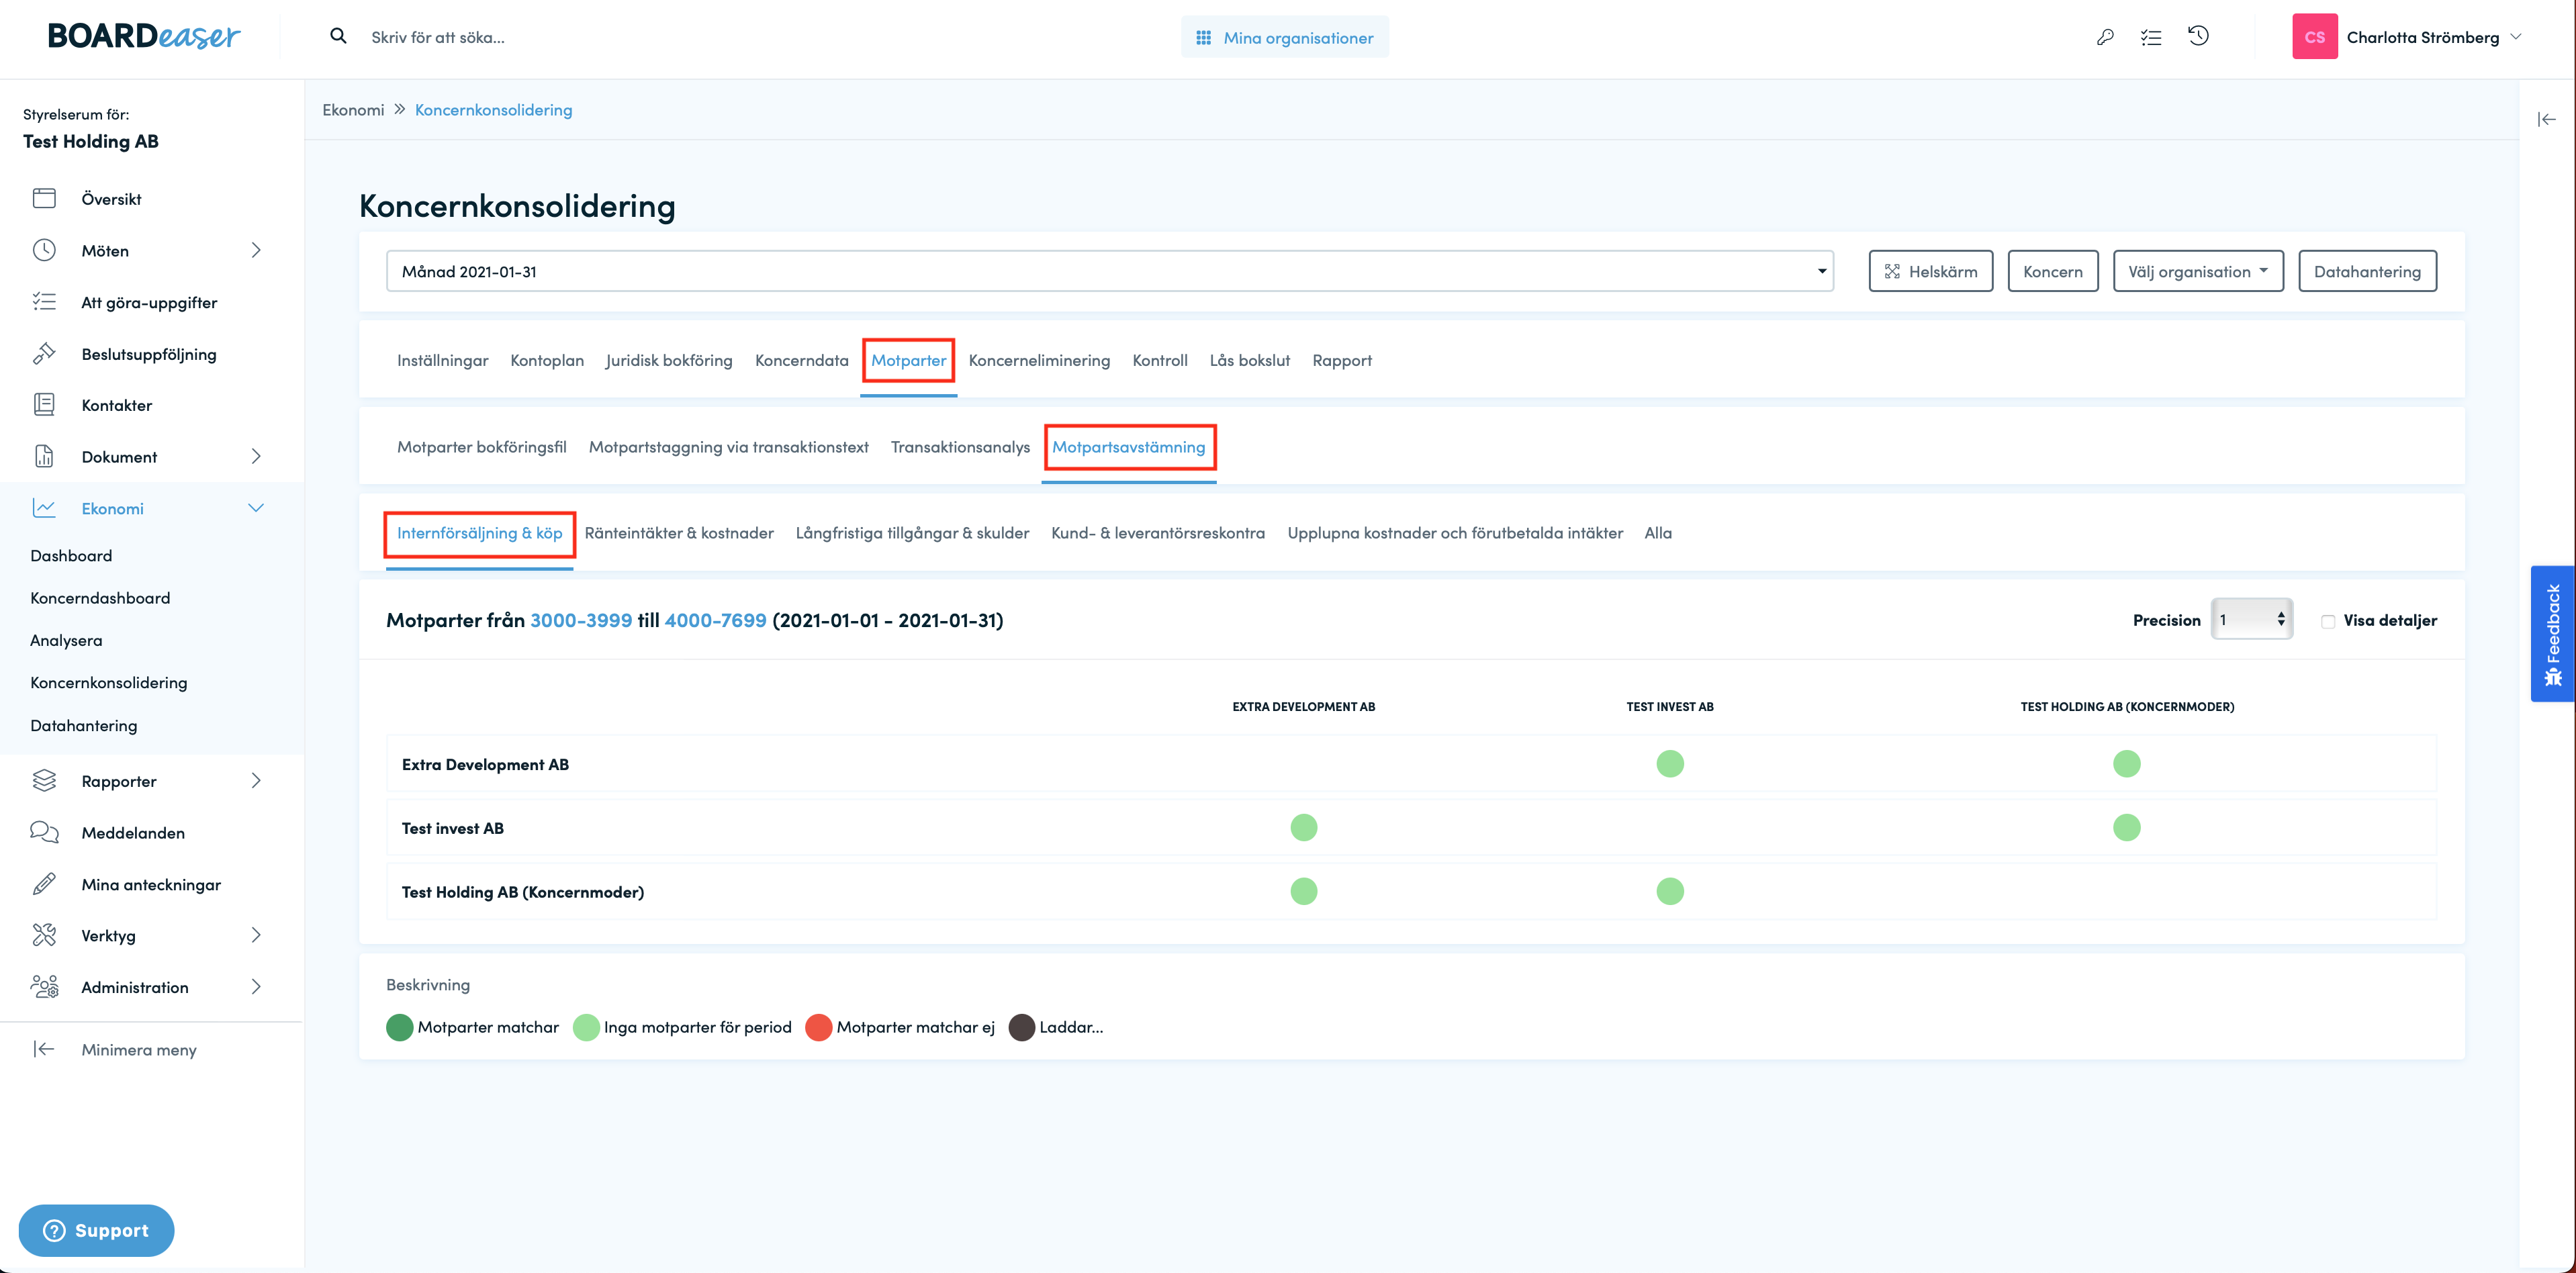Click the Möten clock icon

click(x=44, y=250)
